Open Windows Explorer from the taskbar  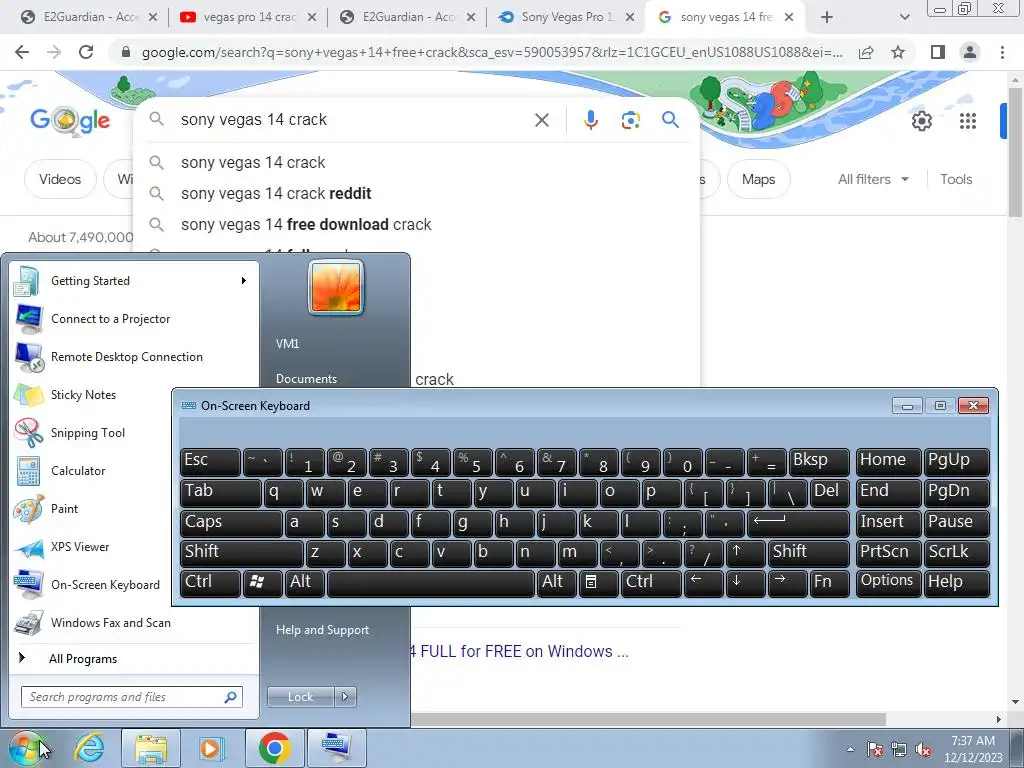151,748
